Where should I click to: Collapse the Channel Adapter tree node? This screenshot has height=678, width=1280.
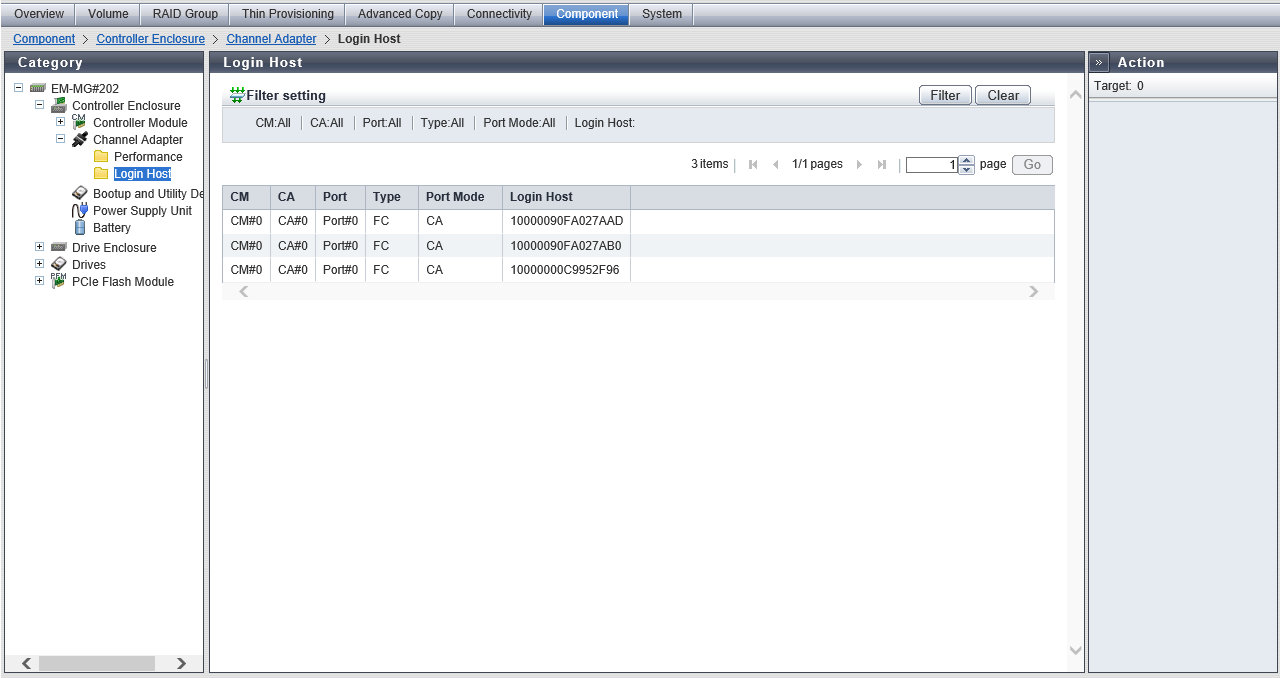[60, 140]
